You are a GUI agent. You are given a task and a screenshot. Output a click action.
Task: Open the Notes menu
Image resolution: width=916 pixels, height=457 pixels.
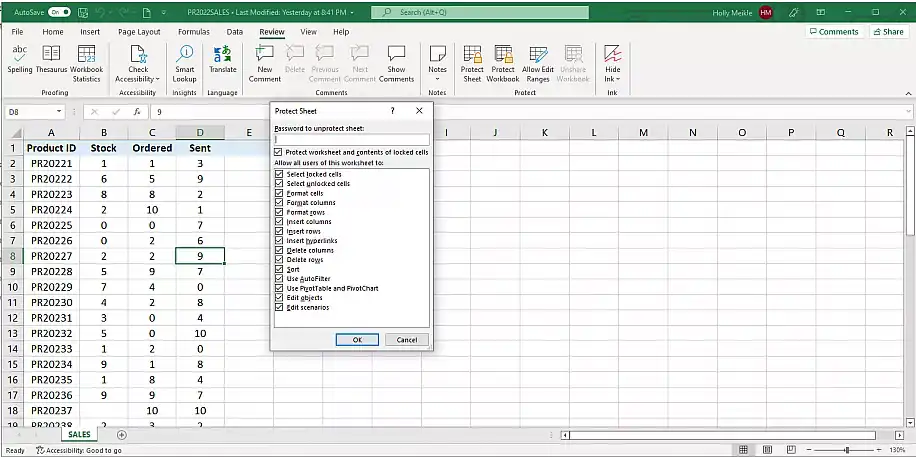pos(437,64)
